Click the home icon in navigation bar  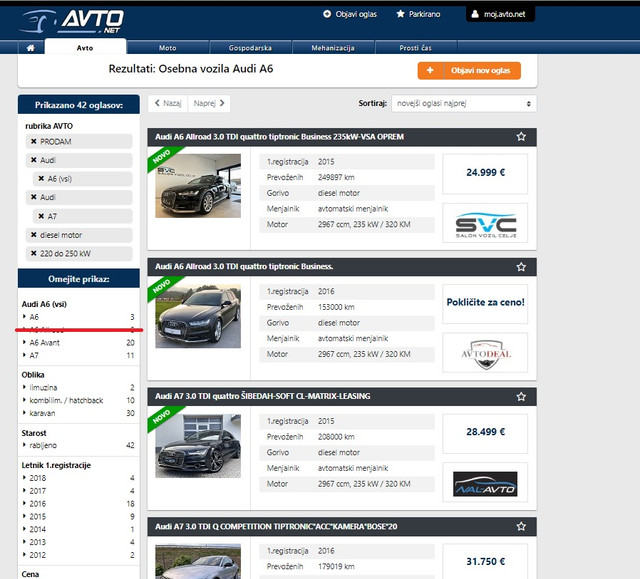(x=31, y=48)
